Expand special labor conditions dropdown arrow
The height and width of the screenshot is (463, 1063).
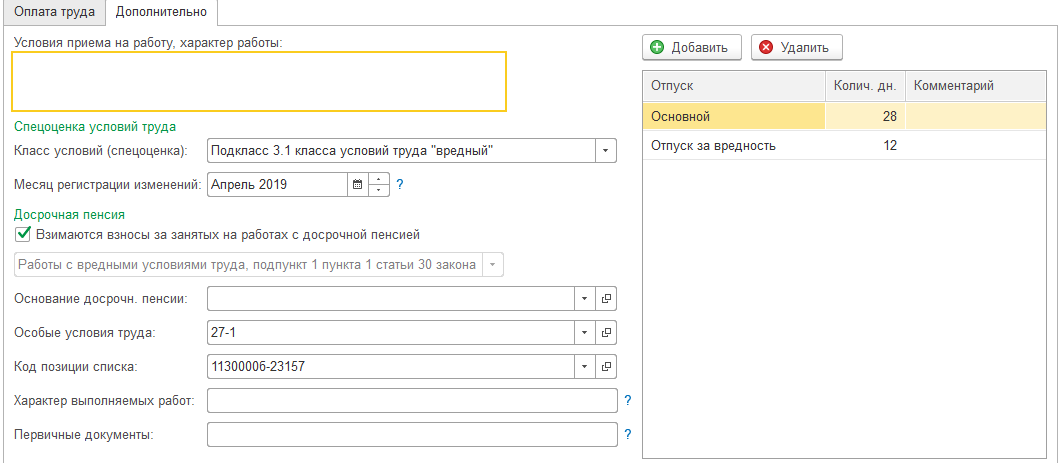click(584, 332)
